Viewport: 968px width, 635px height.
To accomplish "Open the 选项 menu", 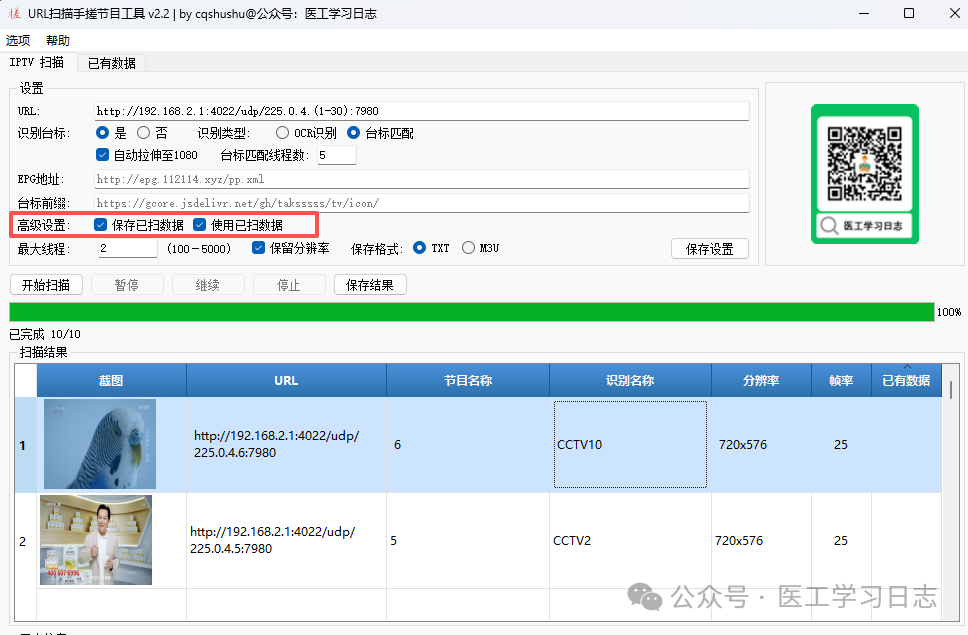I will click(x=18, y=41).
